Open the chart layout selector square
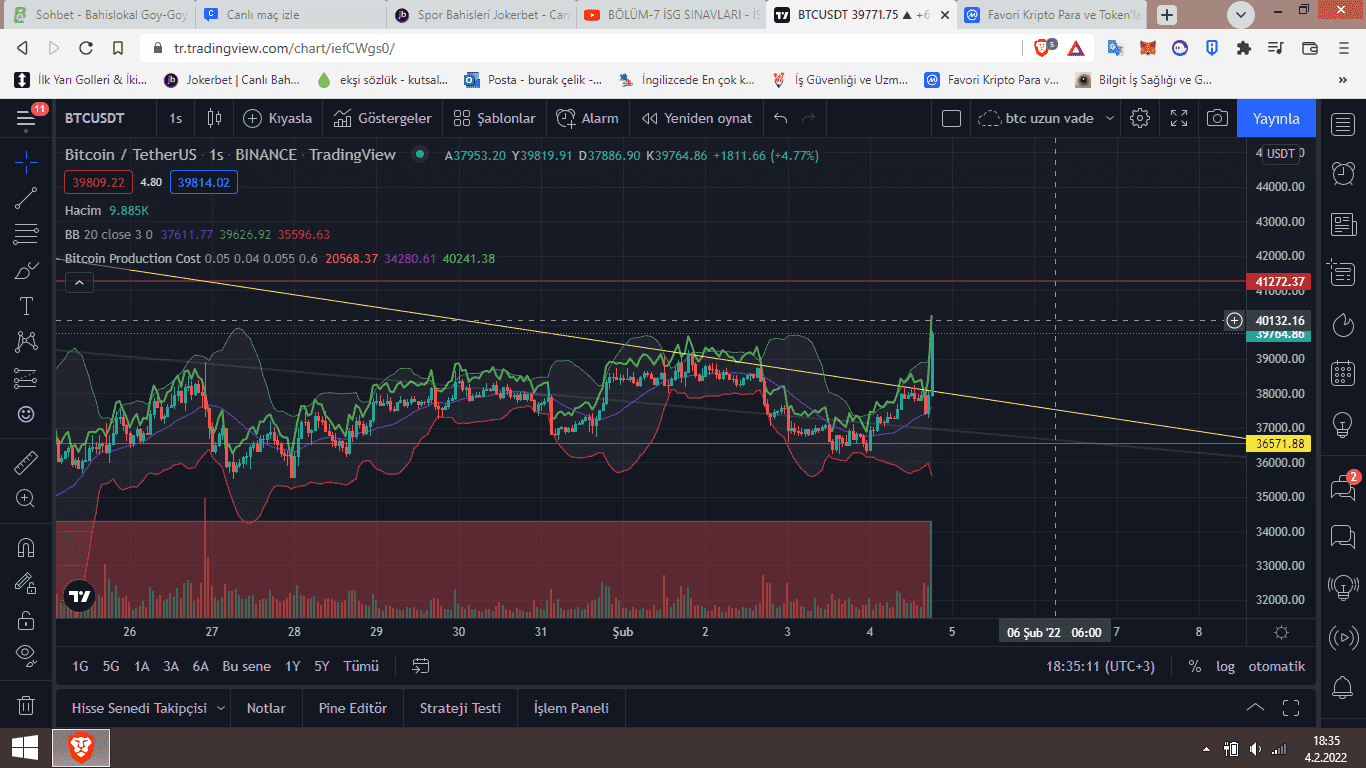 (951, 118)
